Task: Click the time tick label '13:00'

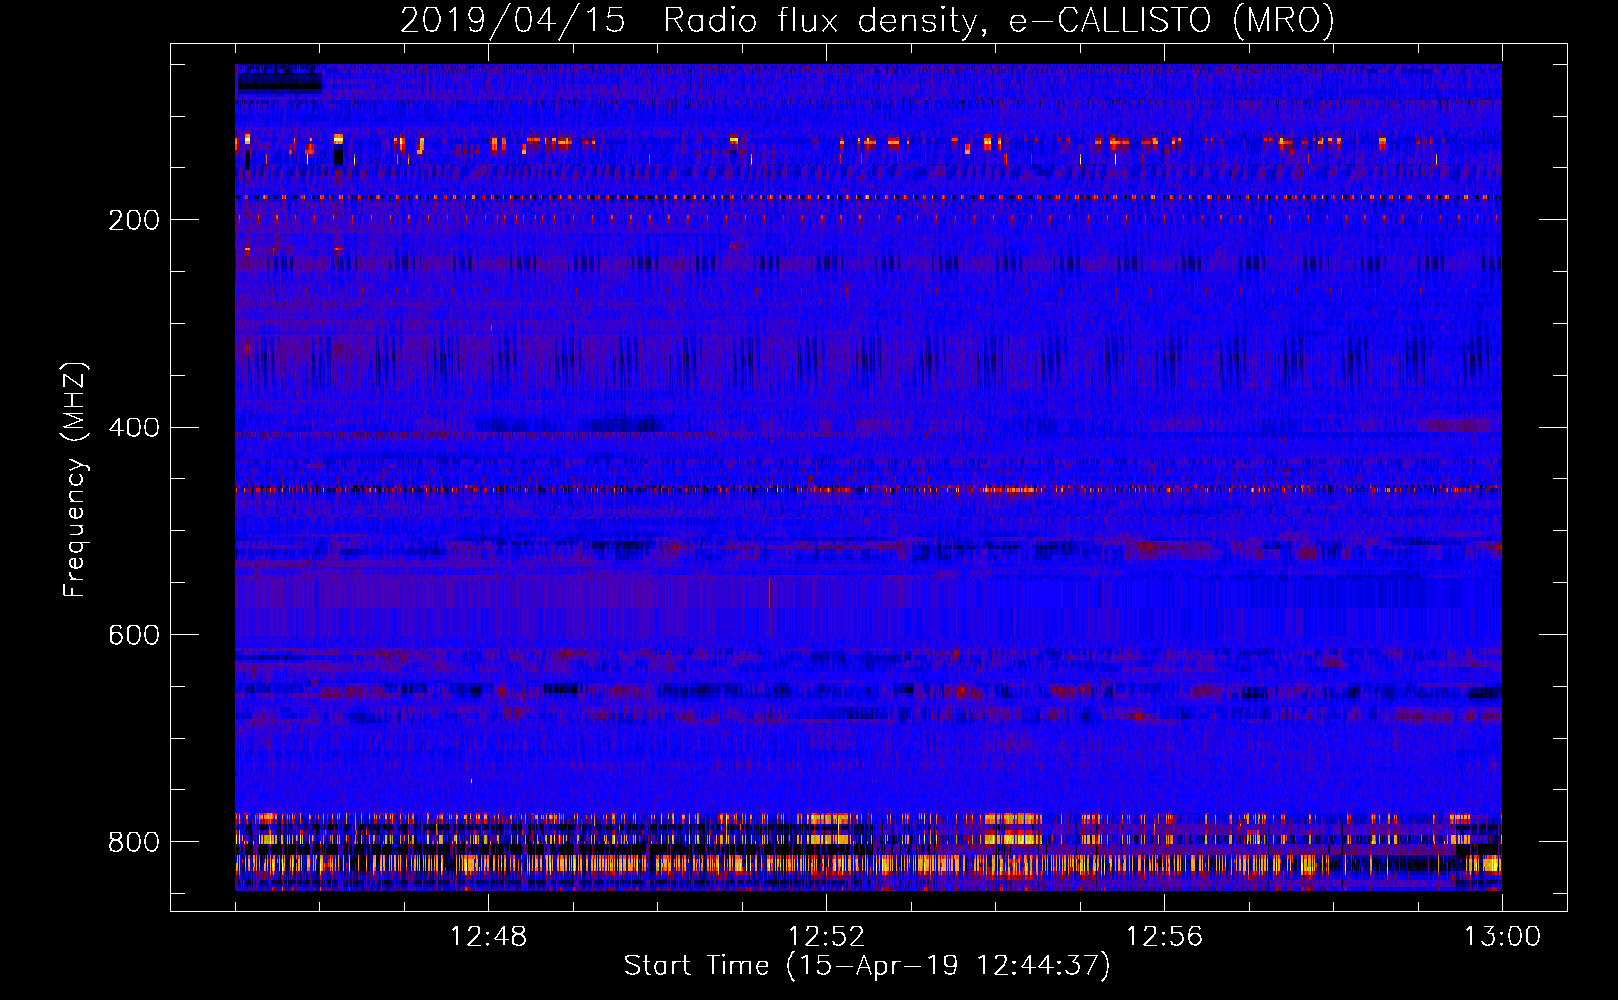Action: pos(1502,937)
